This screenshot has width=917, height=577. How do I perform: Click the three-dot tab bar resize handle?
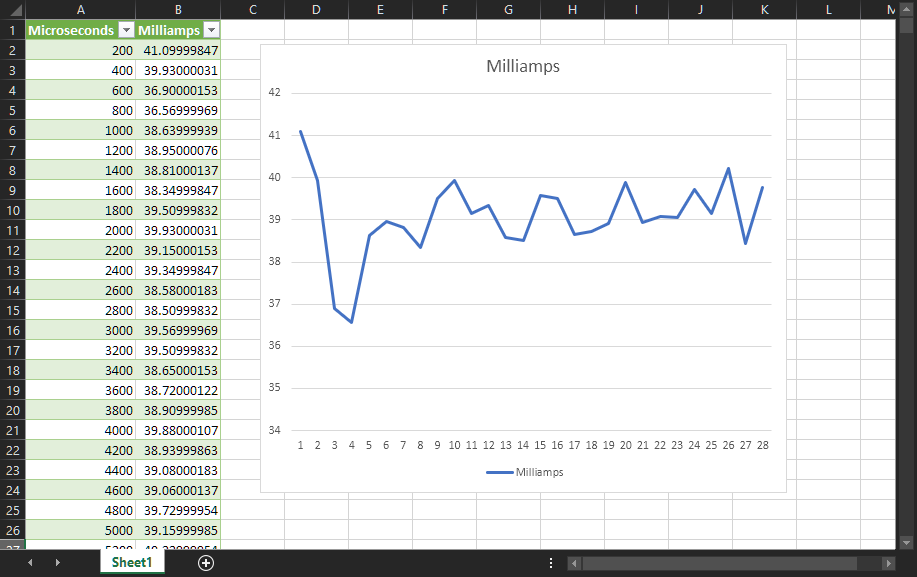(551, 563)
